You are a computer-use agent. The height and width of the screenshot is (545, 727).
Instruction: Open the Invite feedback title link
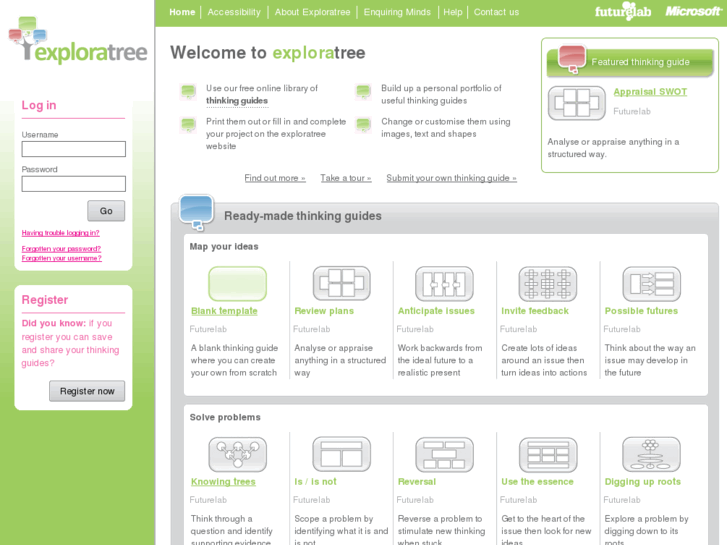(x=535, y=311)
